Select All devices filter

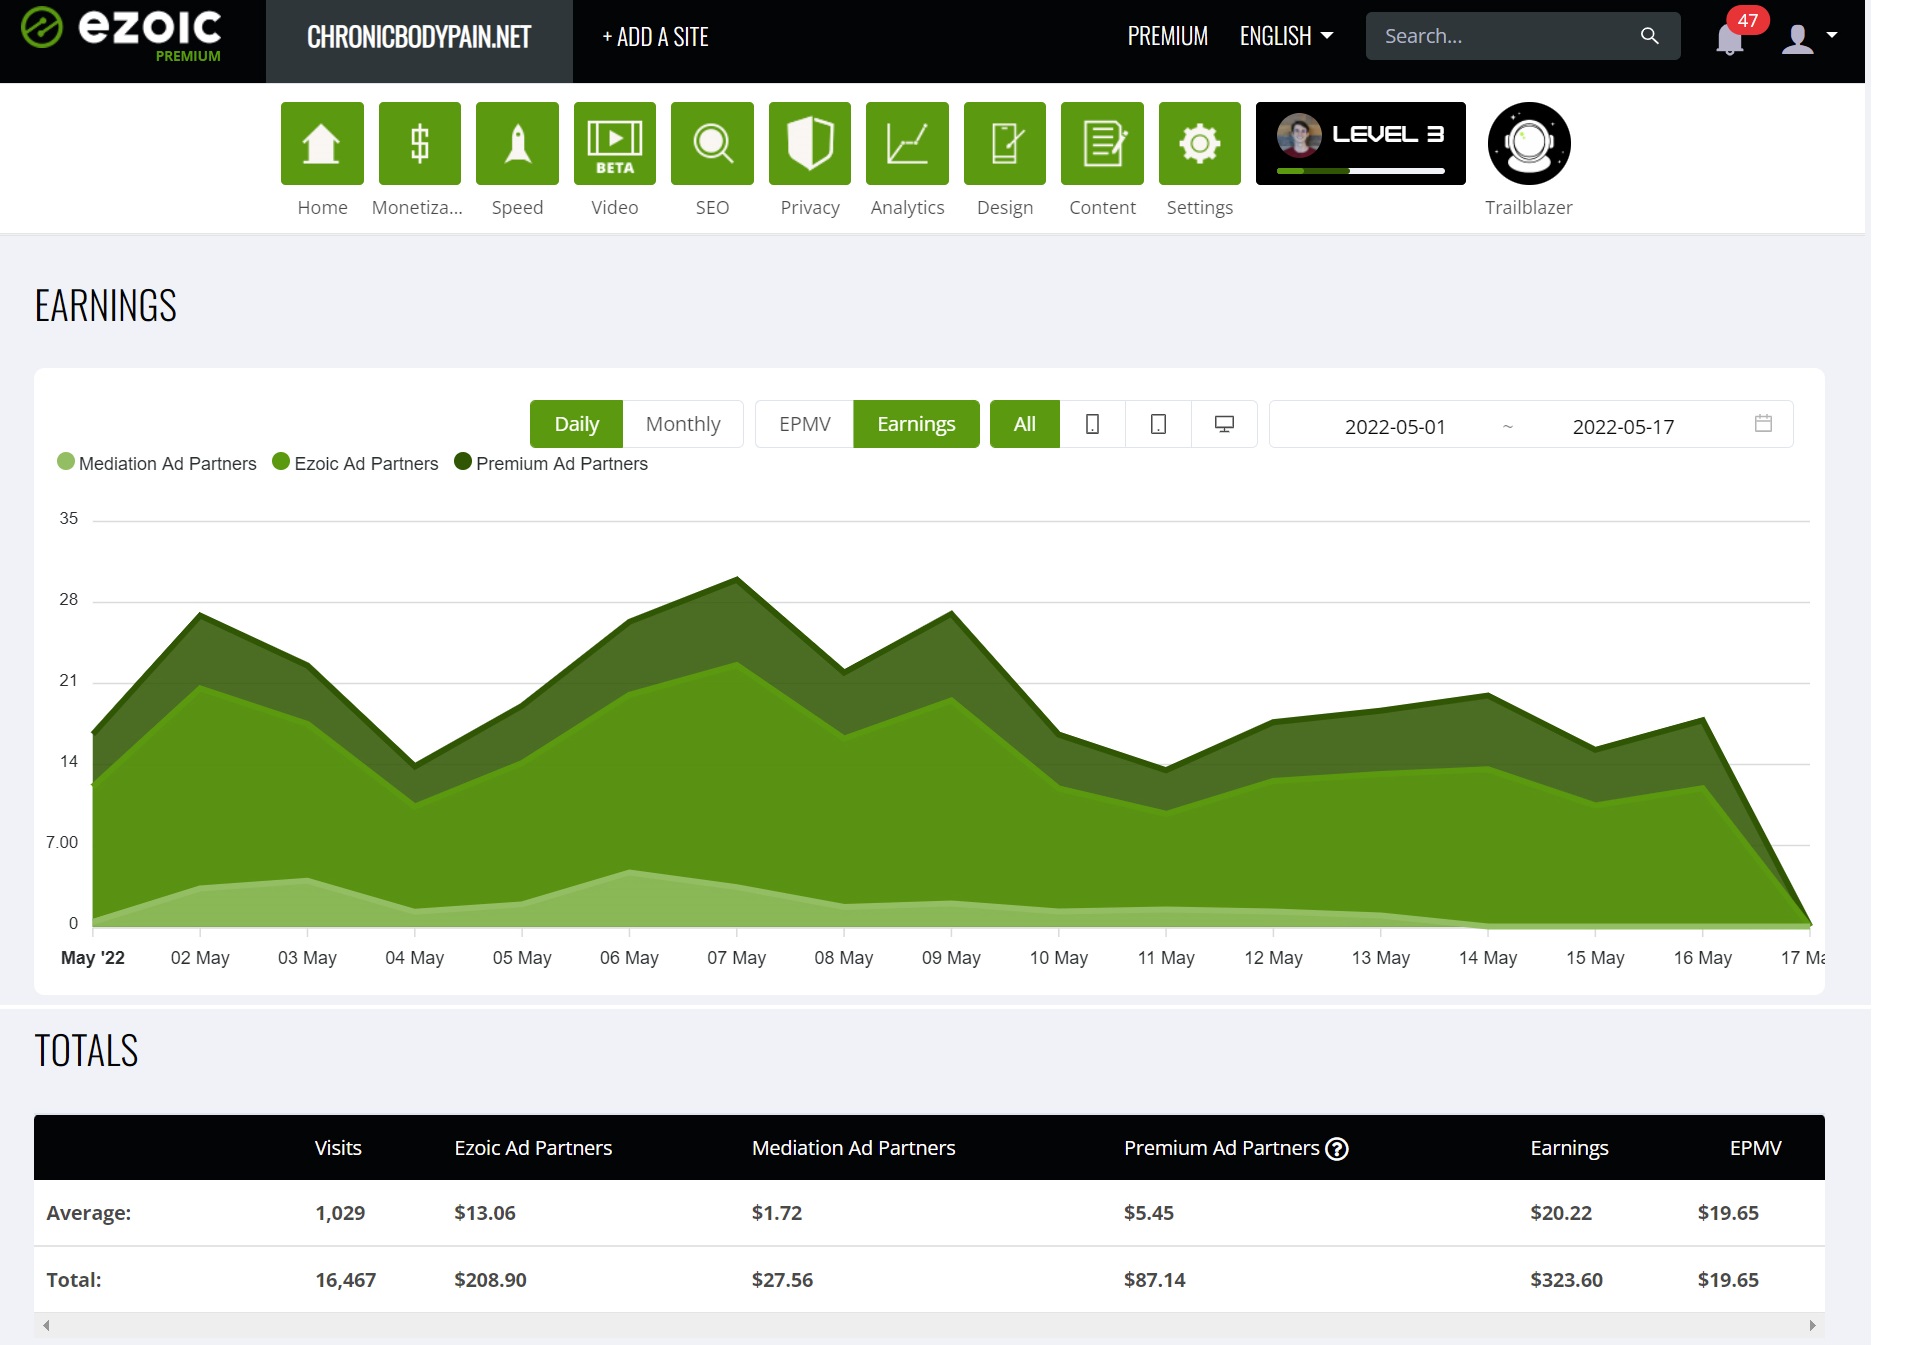pos(1025,424)
